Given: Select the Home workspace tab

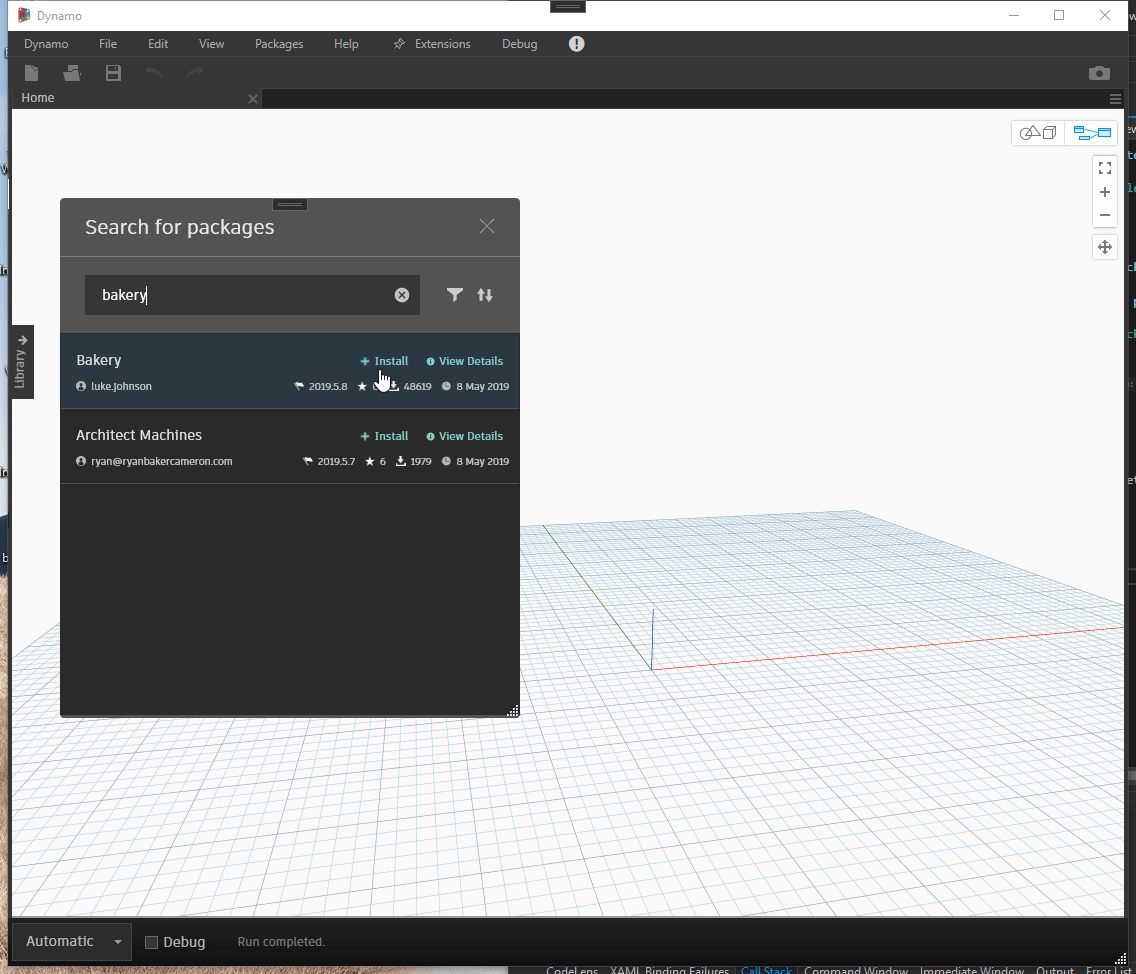Looking at the screenshot, I should [38, 97].
